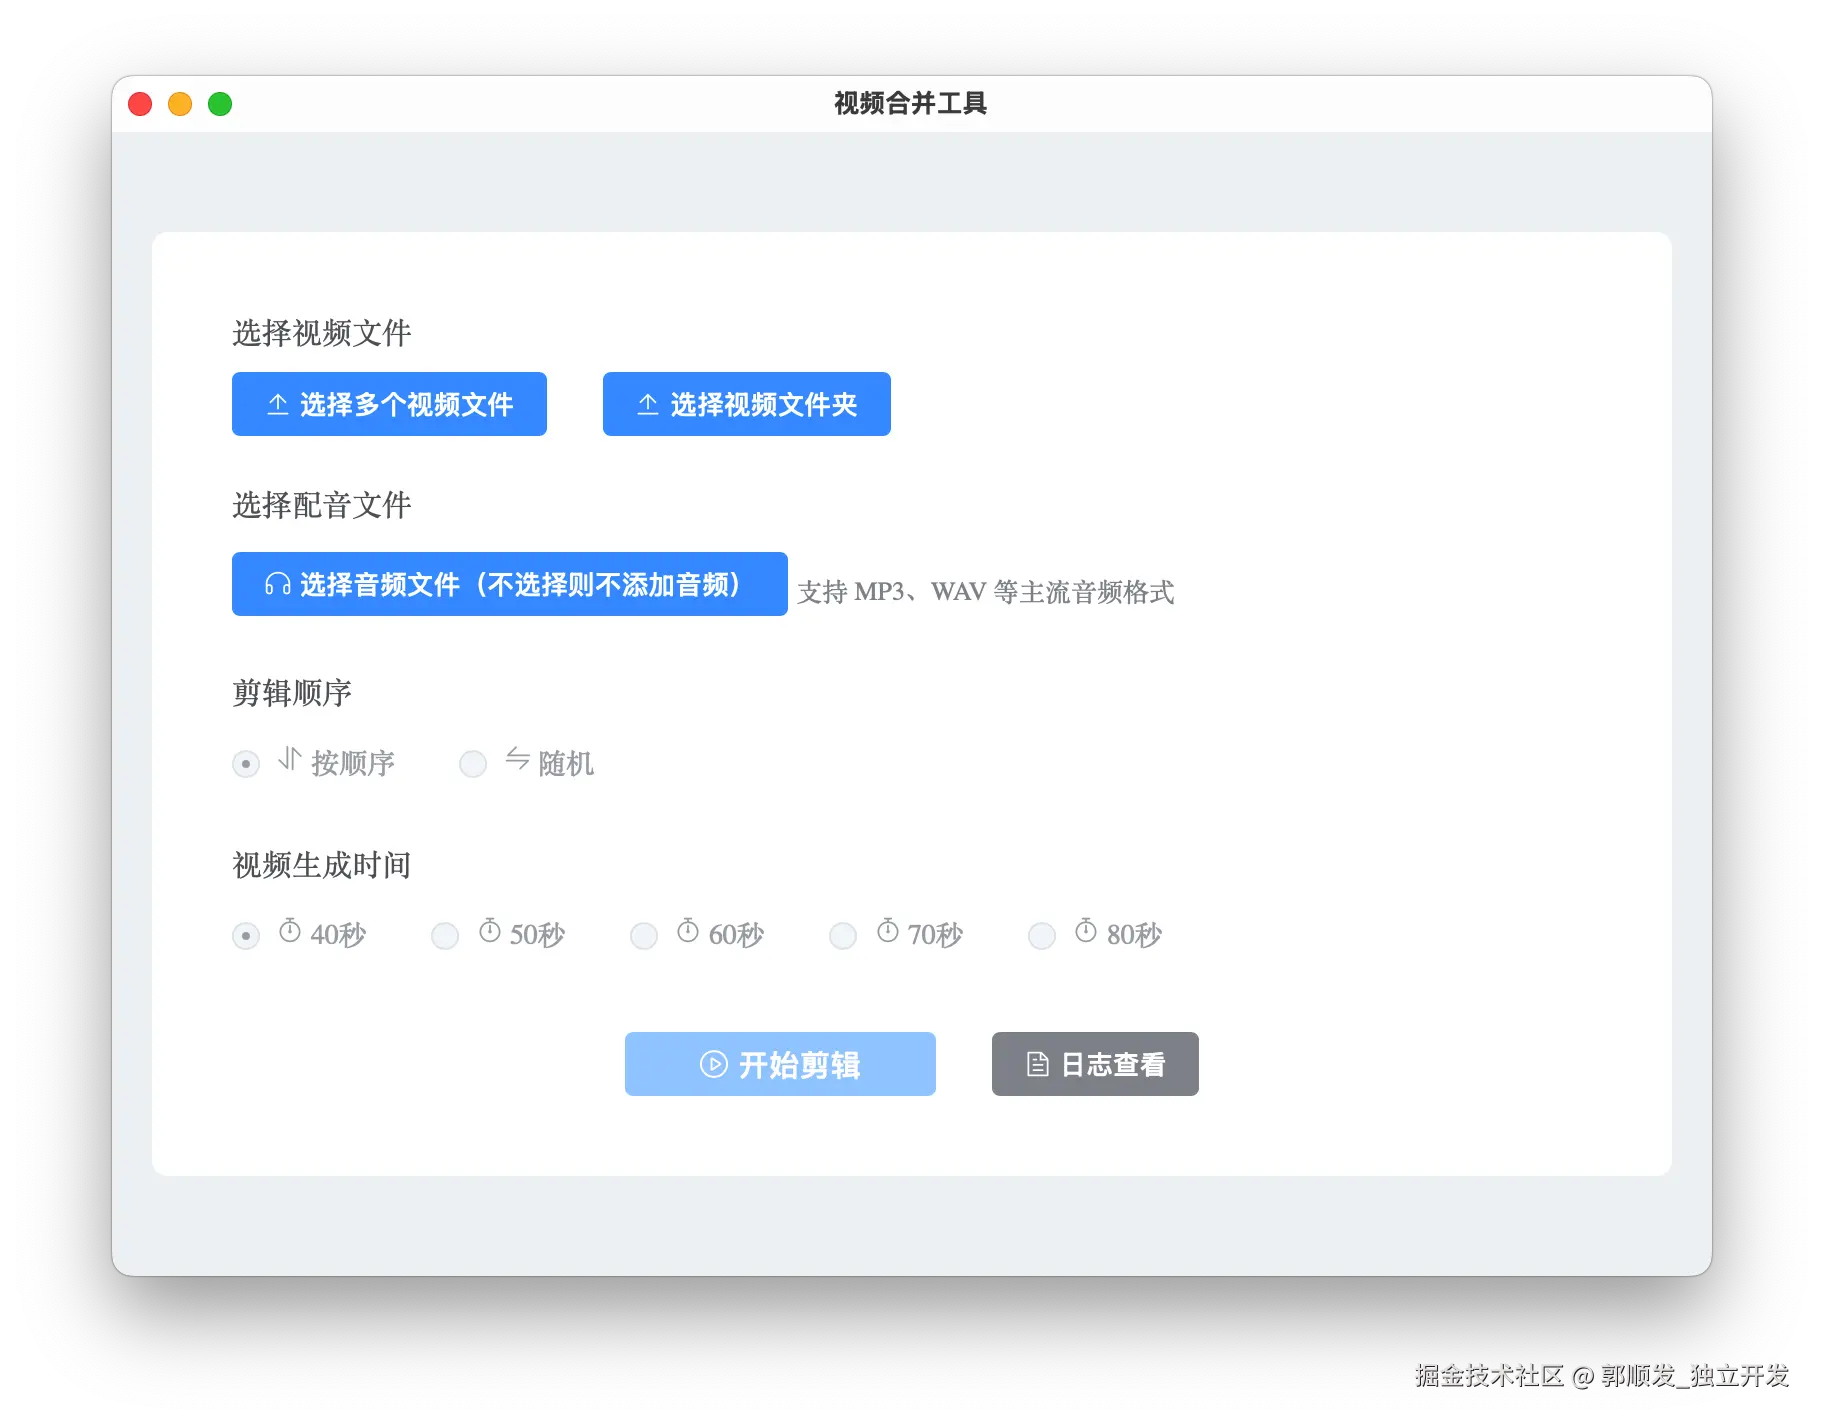This screenshot has height=1424, width=1824.
Task: View logs using the 日志查看 button
Action: pyautogui.click(x=1095, y=1064)
